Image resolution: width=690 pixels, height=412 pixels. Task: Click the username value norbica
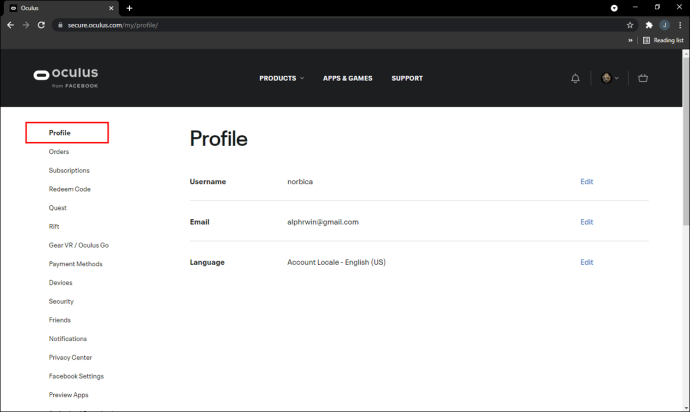coord(300,181)
